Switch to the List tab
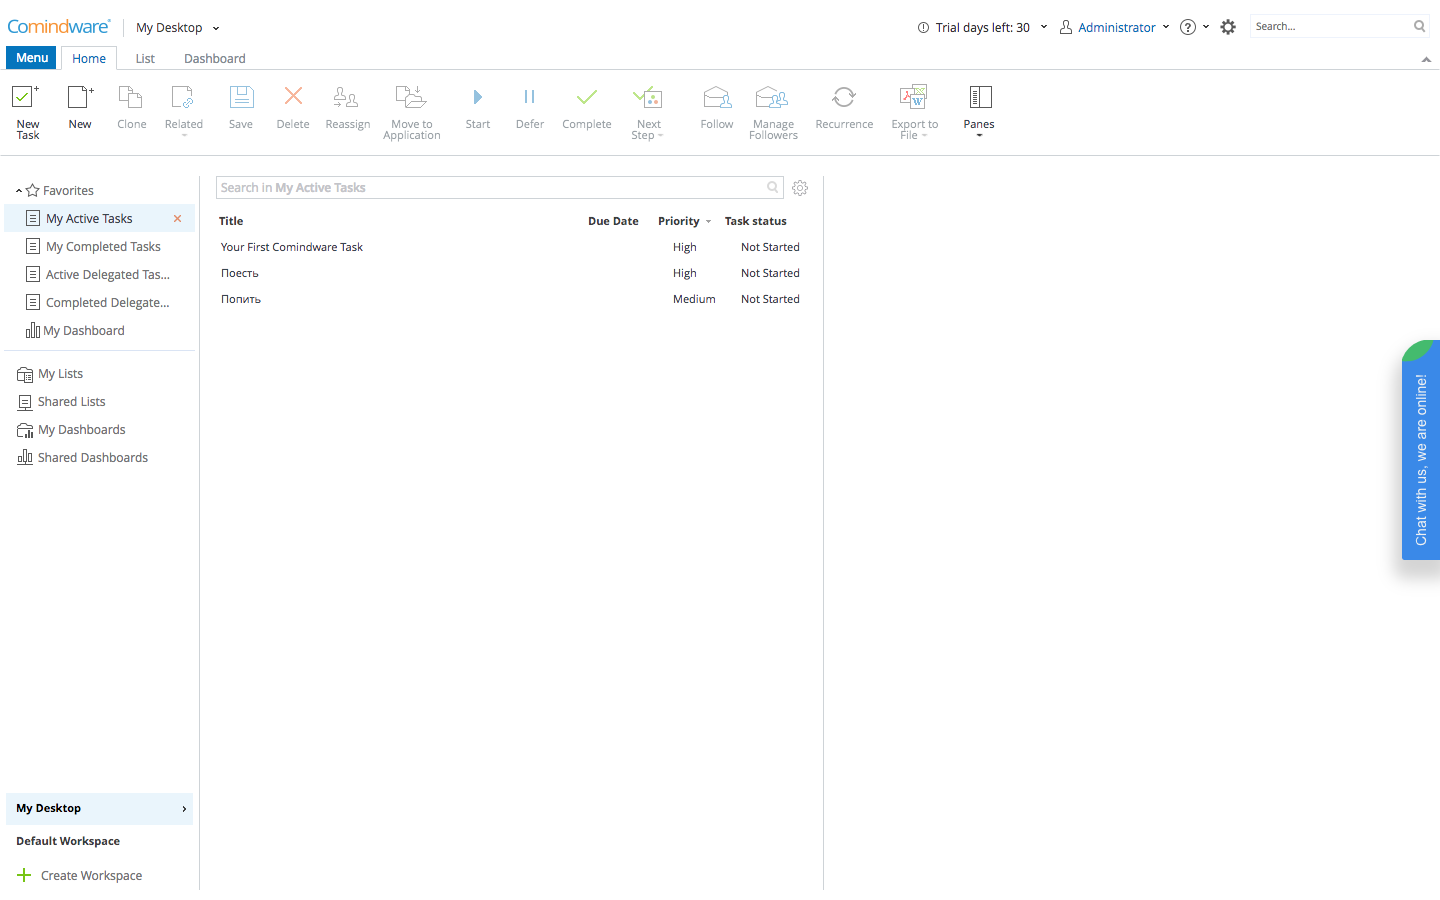The width and height of the screenshot is (1440, 900). (x=145, y=59)
